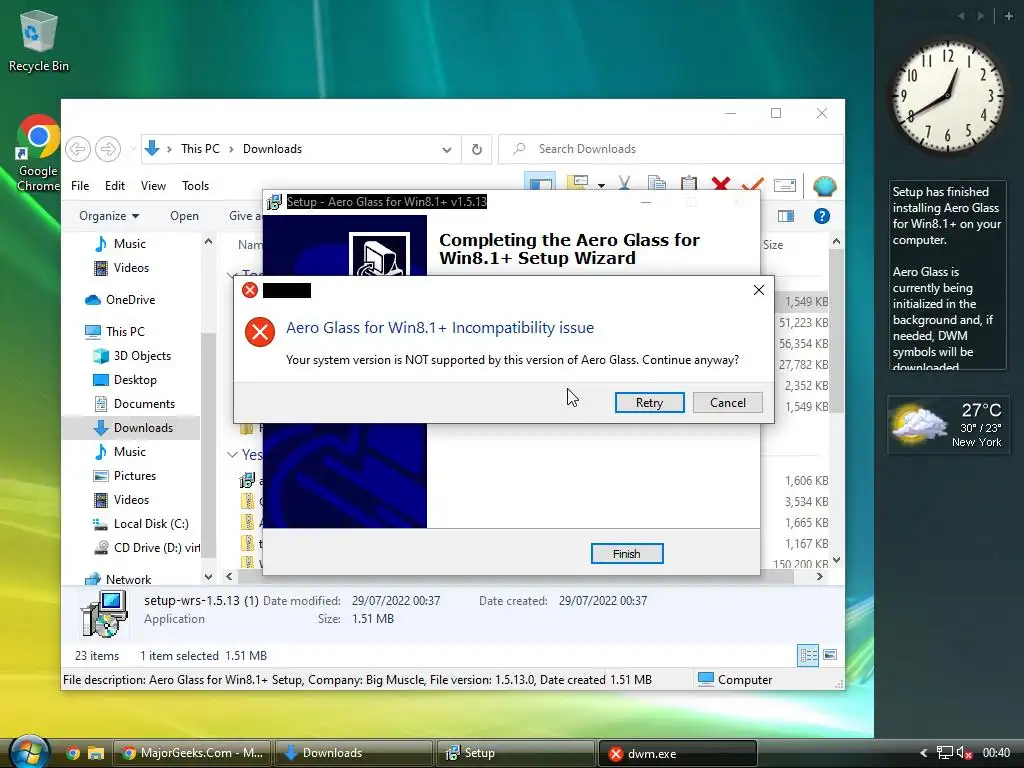Click the Open command button
Viewport: 1024px width, 768px height.
(184, 216)
